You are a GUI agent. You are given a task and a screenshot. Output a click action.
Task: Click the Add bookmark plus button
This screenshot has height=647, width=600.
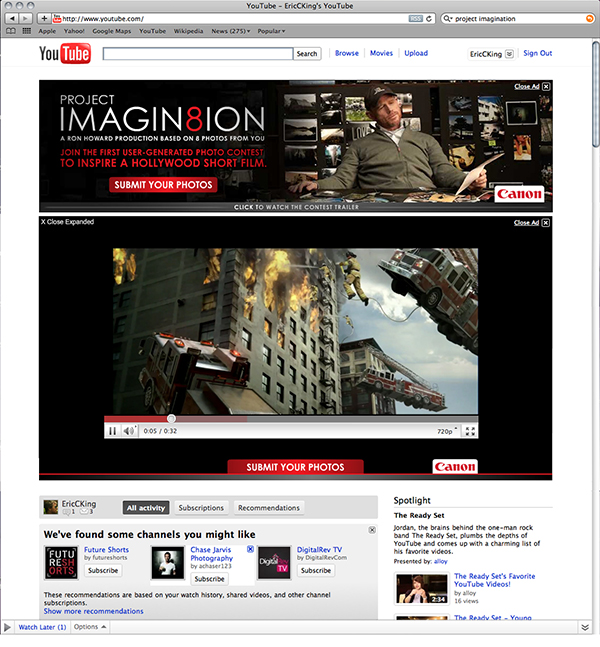coord(44,19)
